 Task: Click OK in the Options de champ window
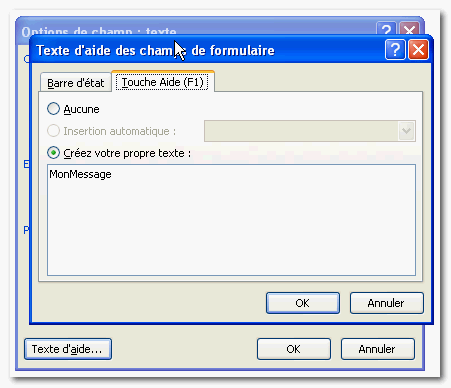294,349
